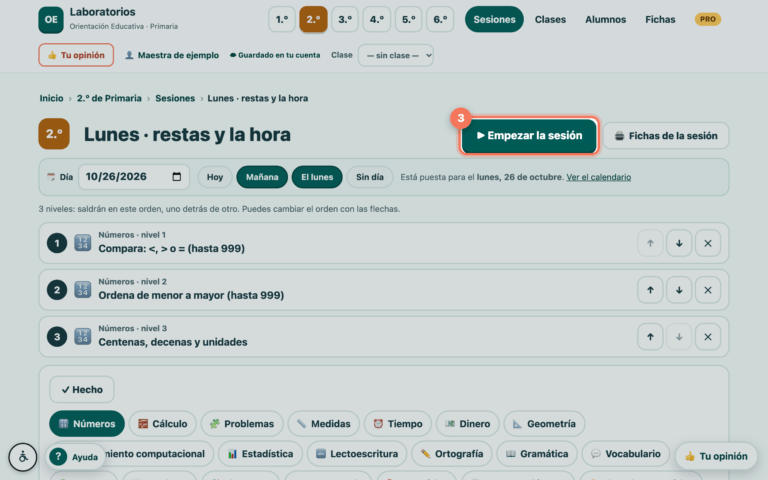768x480 pixels.
Task: Select grade 3.º
Action: click(x=345, y=20)
